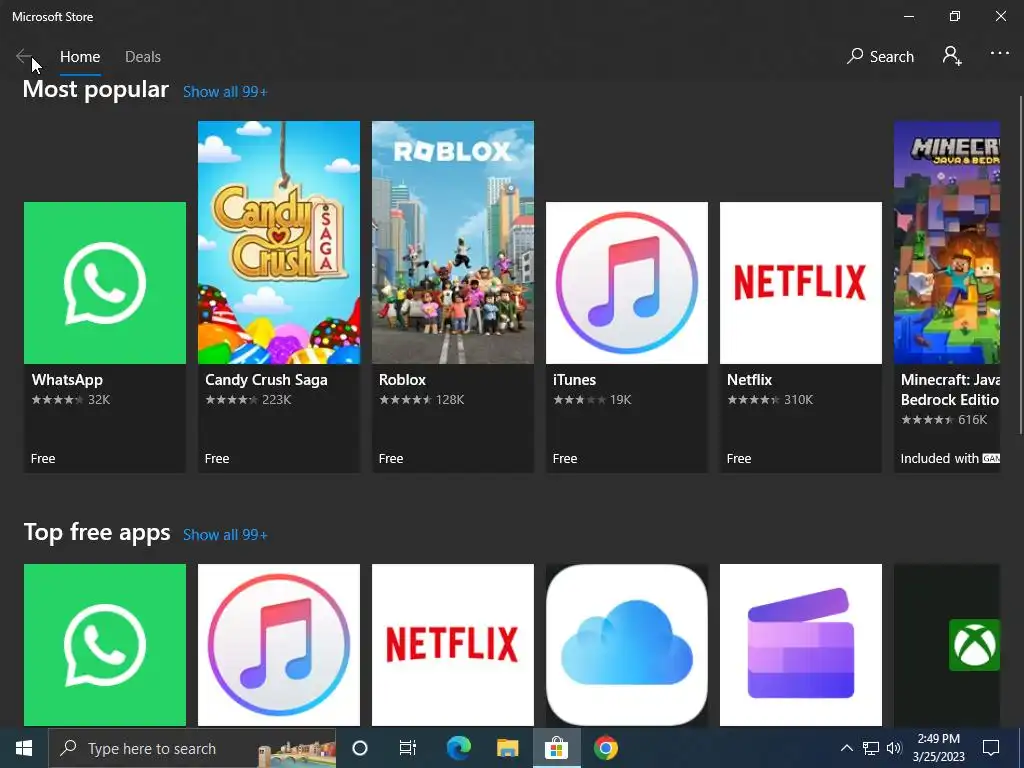
Task: Click the iTunes title in Most popular
Action: 575,380
